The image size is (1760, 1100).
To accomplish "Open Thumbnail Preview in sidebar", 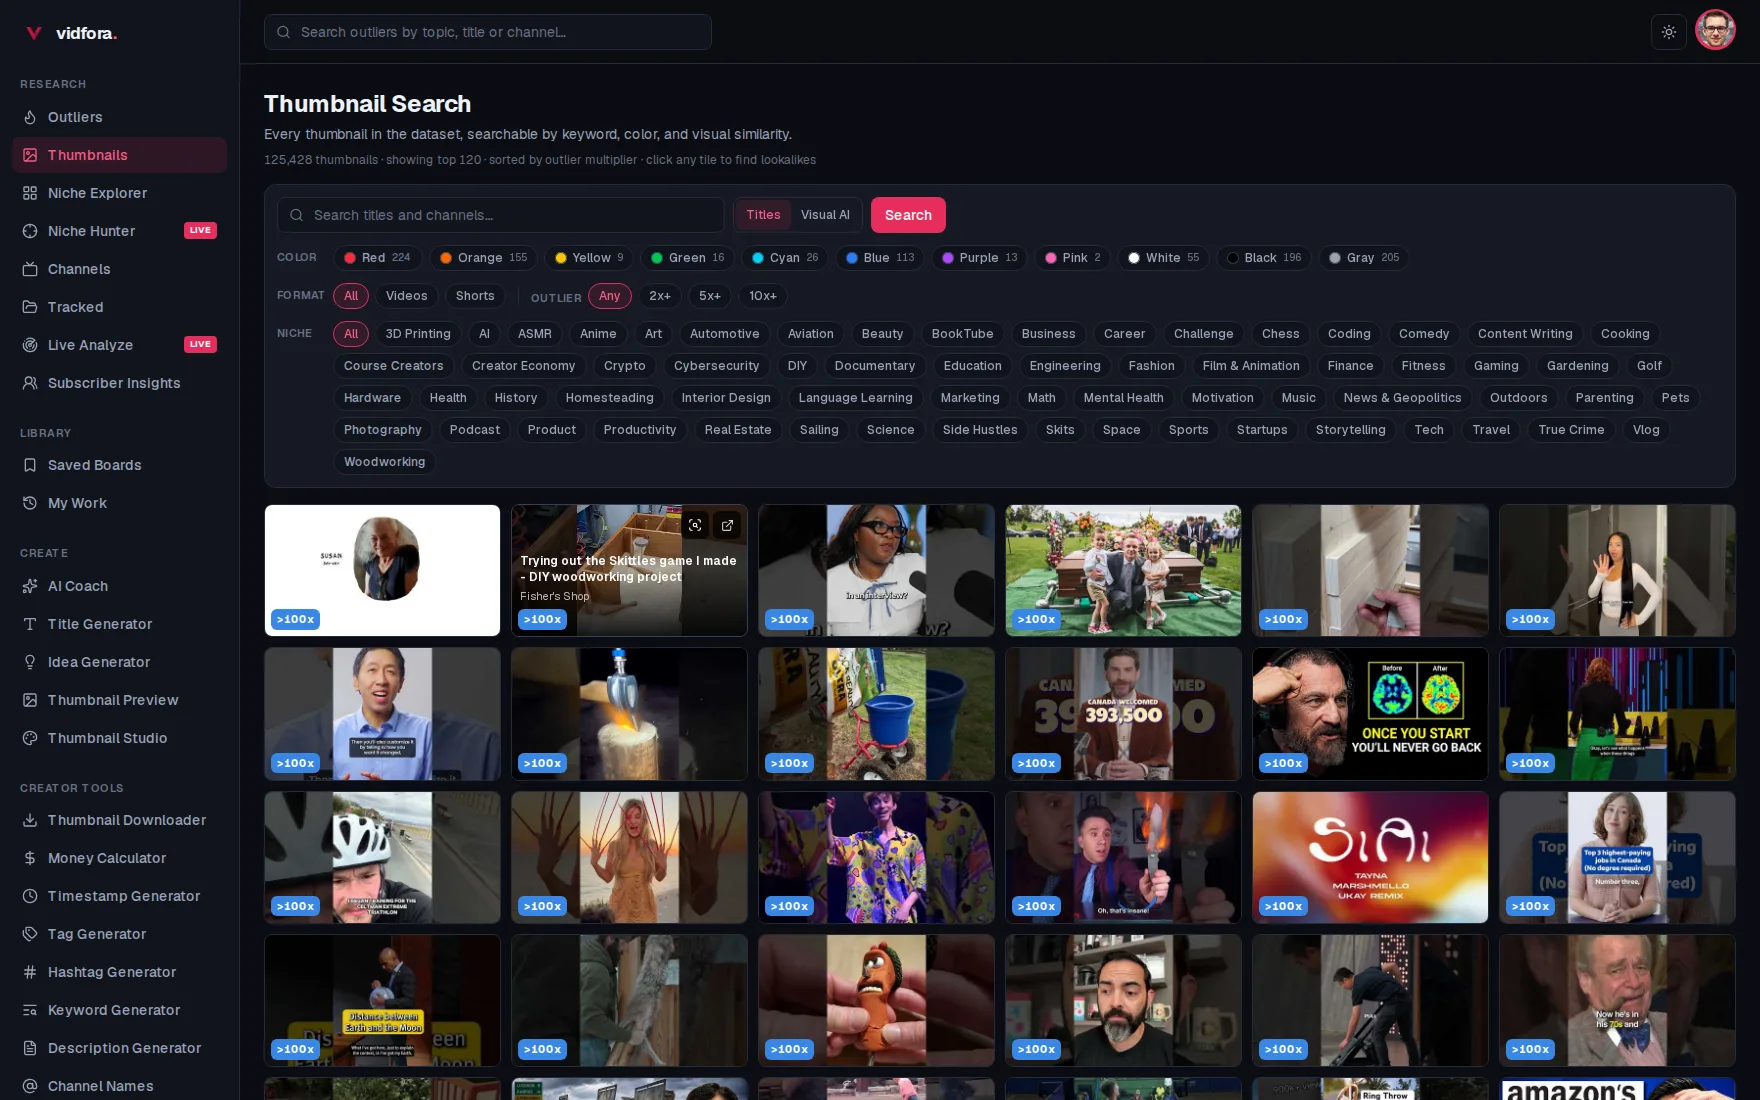I will [119, 700].
